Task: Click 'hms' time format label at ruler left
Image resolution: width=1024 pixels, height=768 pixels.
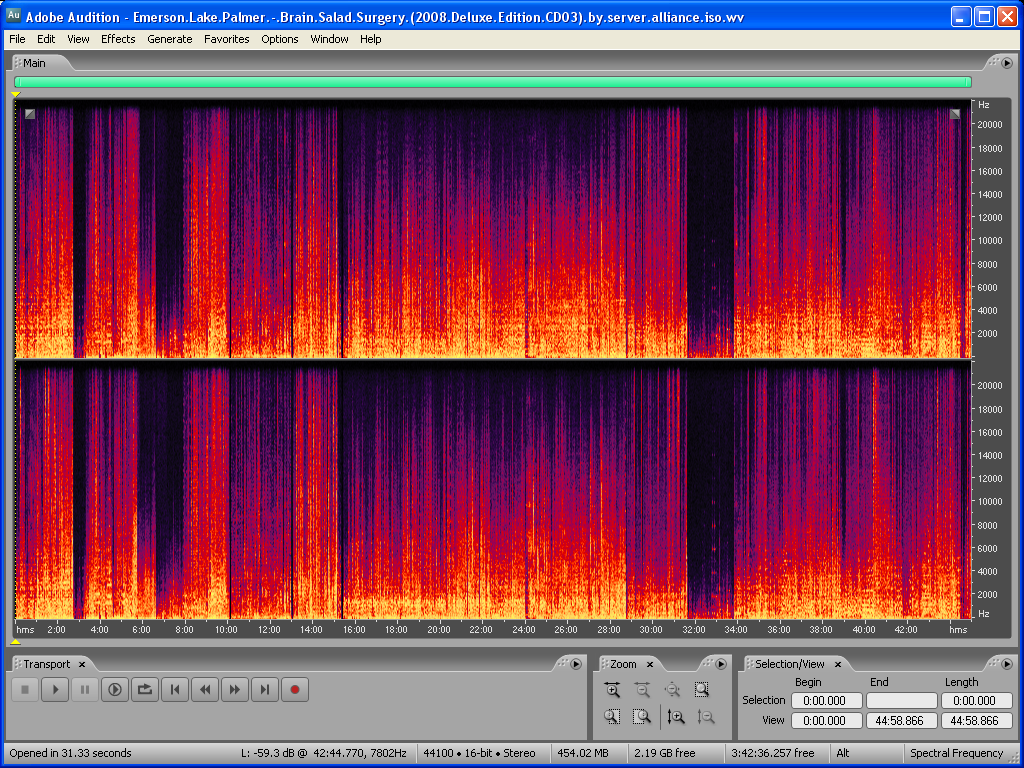Action: point(25,630)
